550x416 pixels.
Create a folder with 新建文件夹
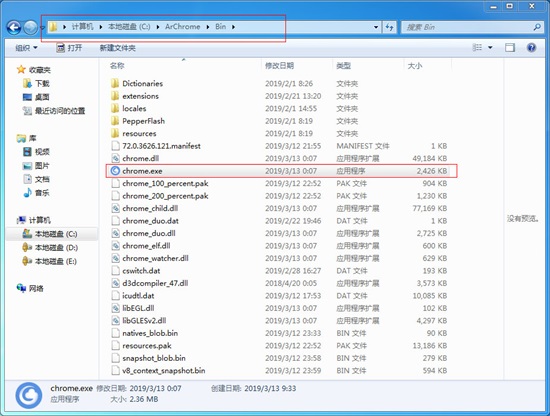(x=118, y=48)
